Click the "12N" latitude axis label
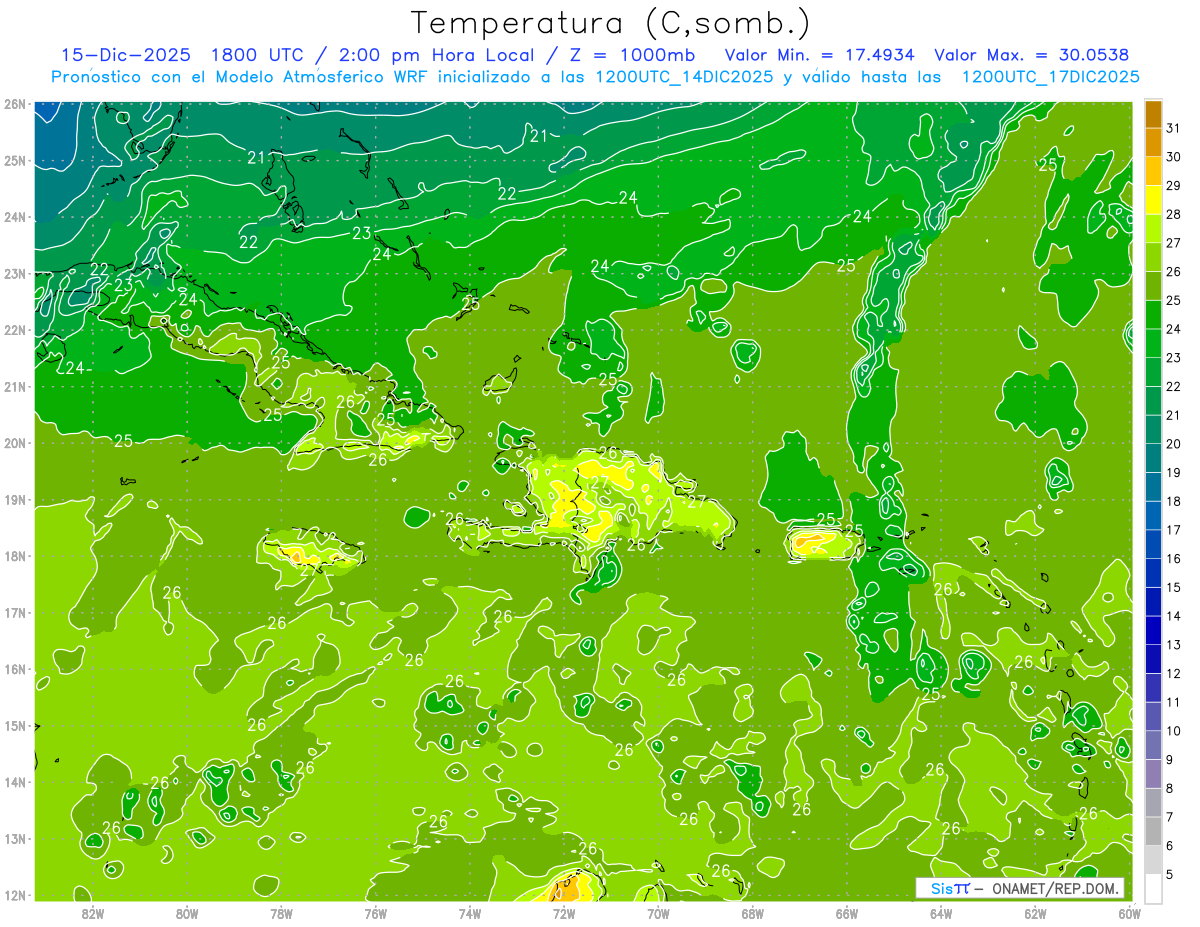 point(14,895)
